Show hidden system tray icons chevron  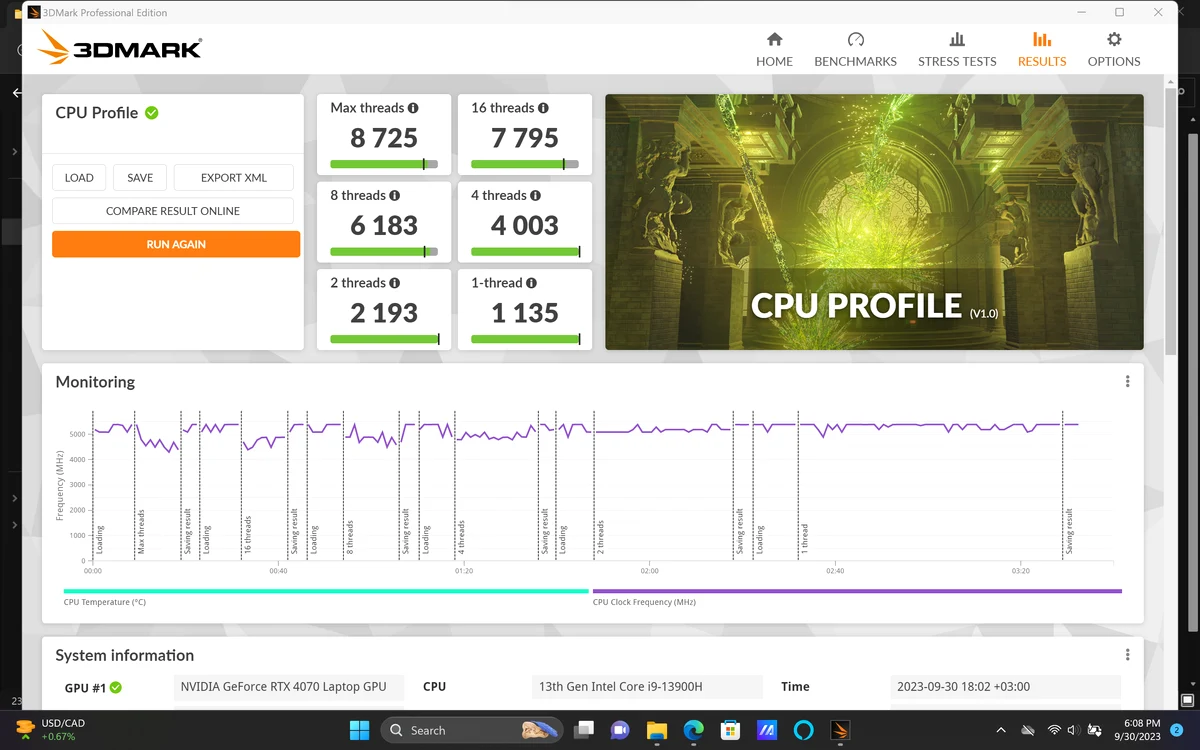(1001, 731)
